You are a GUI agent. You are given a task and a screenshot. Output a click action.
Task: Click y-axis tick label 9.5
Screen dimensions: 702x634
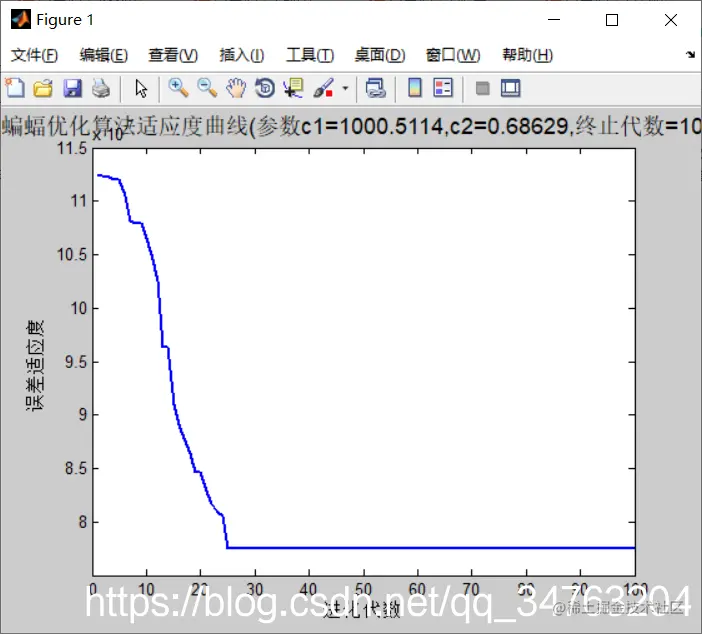click(x=76, y=362)
